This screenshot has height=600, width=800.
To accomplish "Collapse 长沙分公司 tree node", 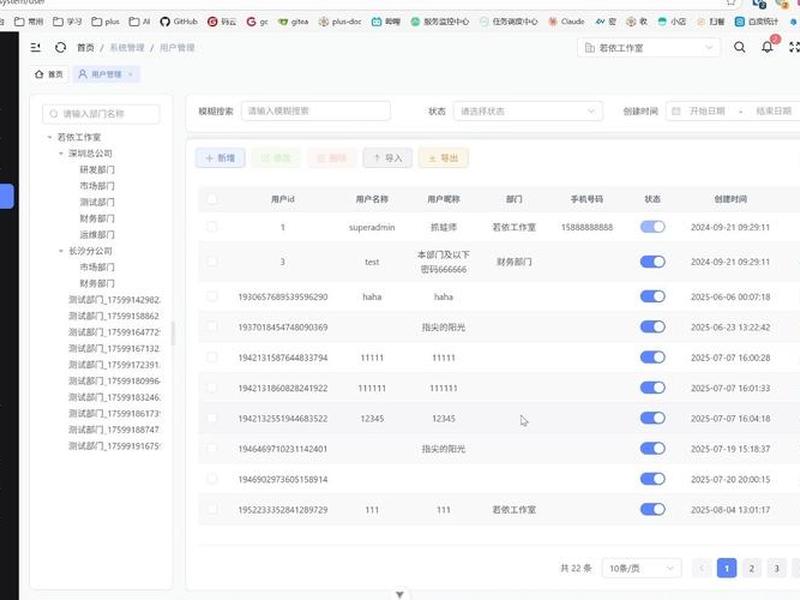I will click(x=61, y=251).
